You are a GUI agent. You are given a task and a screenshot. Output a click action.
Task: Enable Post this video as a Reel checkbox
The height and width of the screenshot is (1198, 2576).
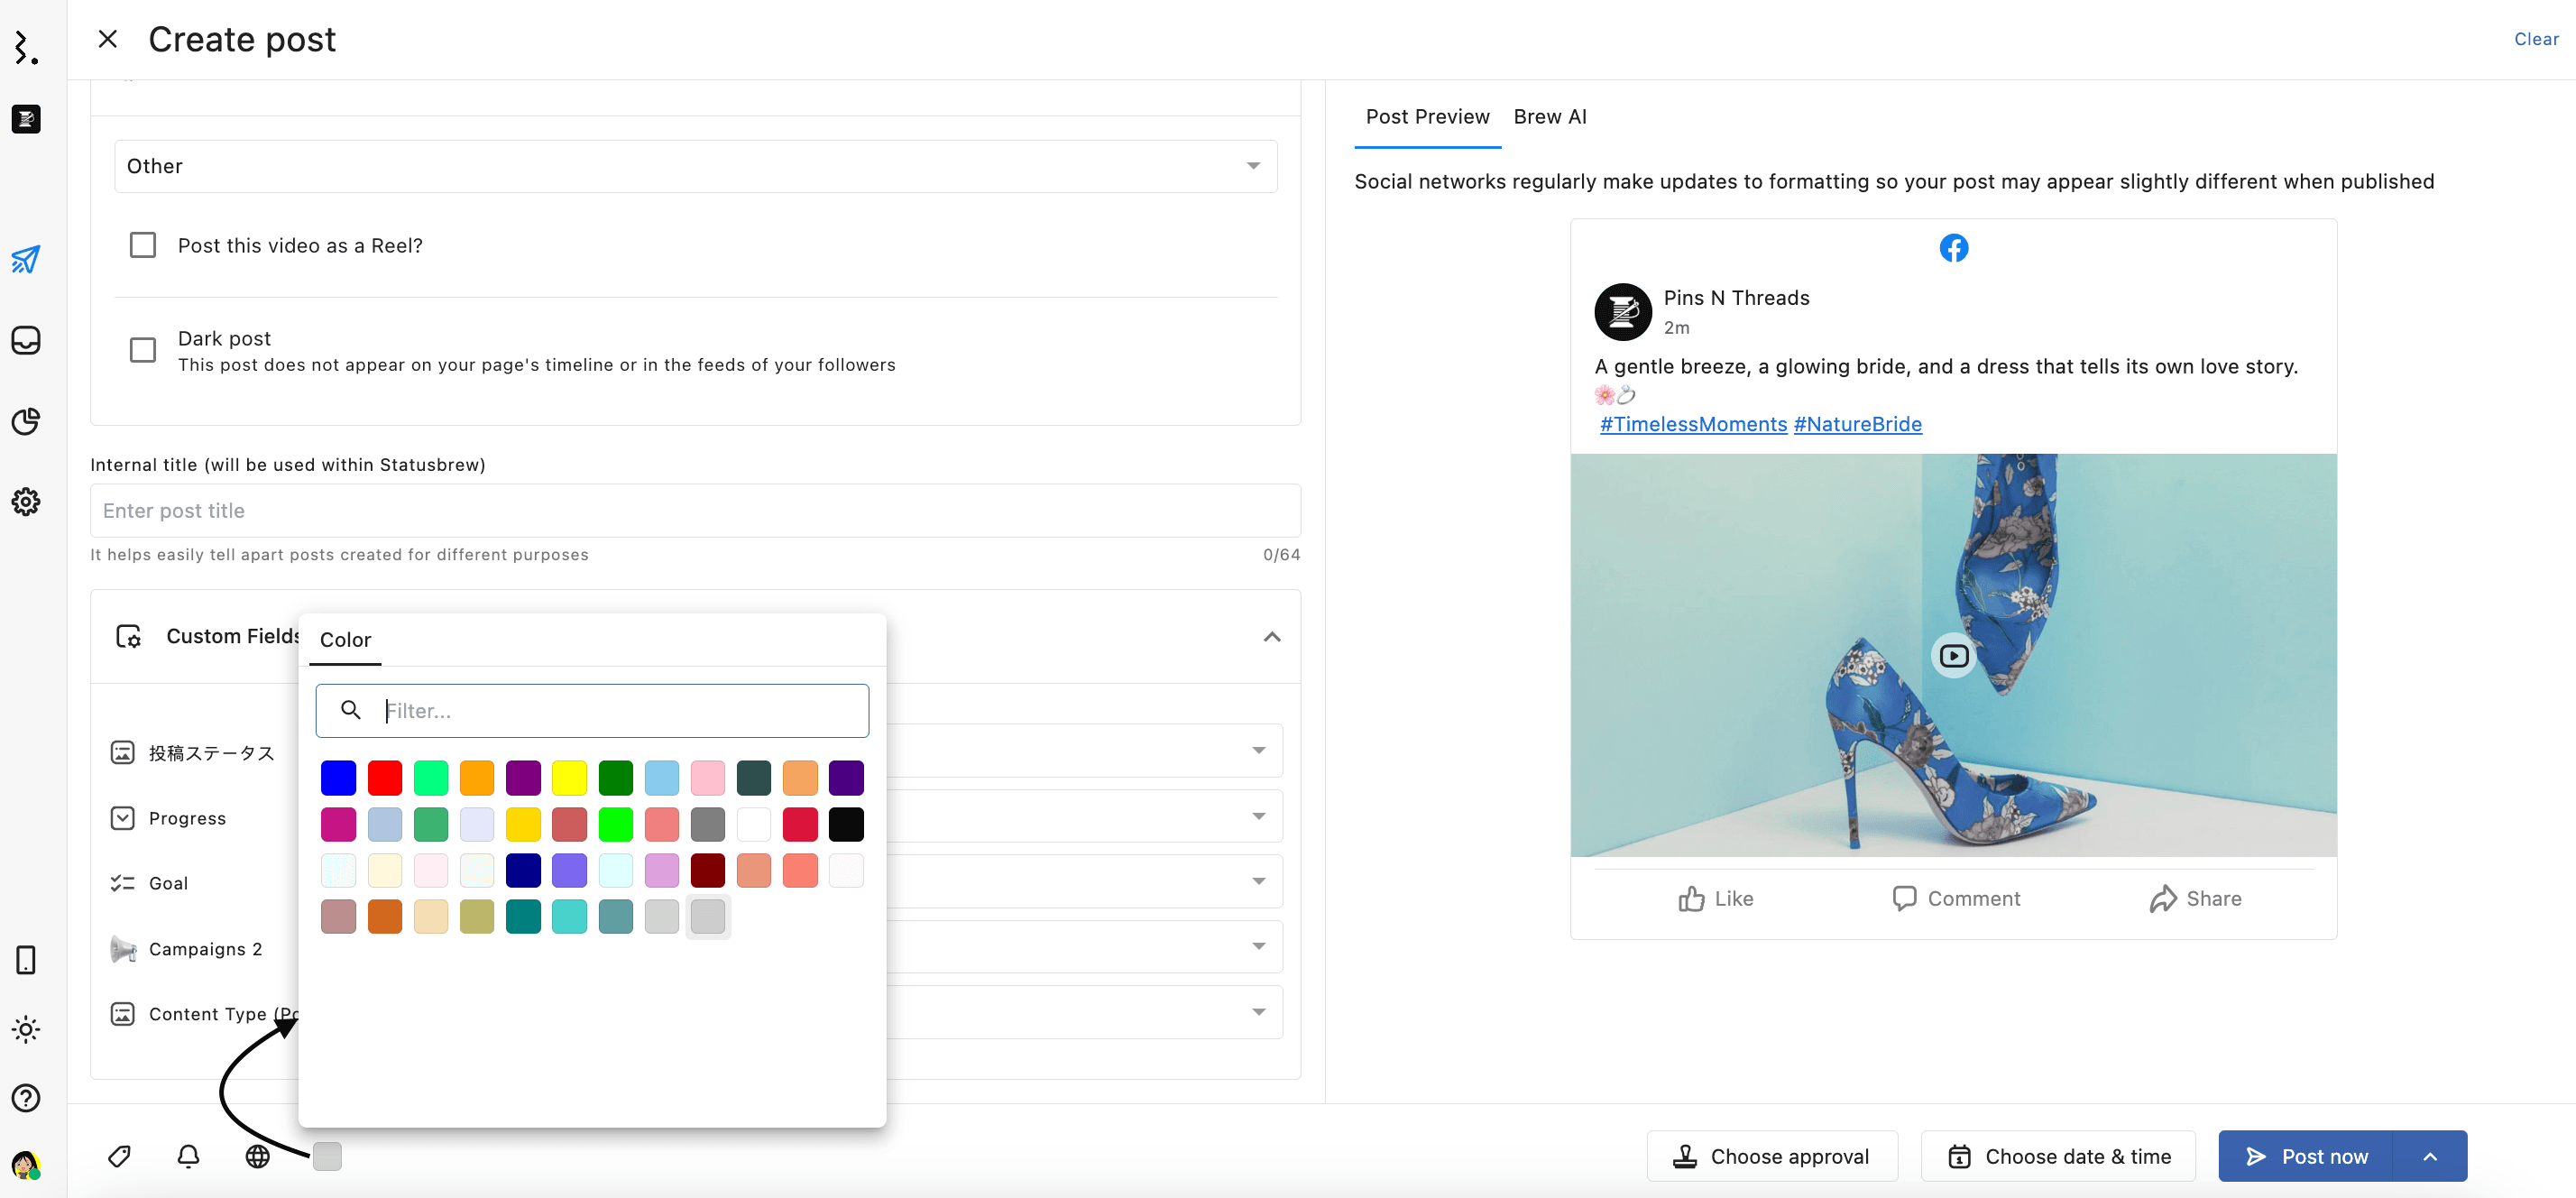(x=143, y=245)
